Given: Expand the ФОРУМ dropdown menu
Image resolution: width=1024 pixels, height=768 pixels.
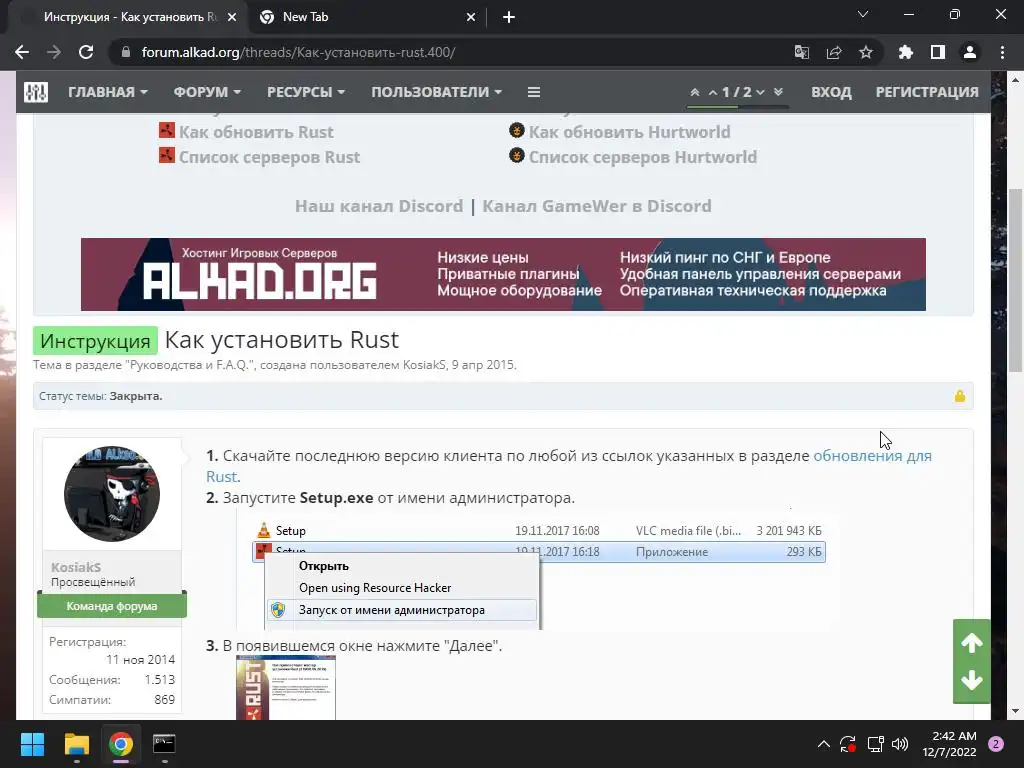Looking at the screenshot, I should click(x=207, y=92).
